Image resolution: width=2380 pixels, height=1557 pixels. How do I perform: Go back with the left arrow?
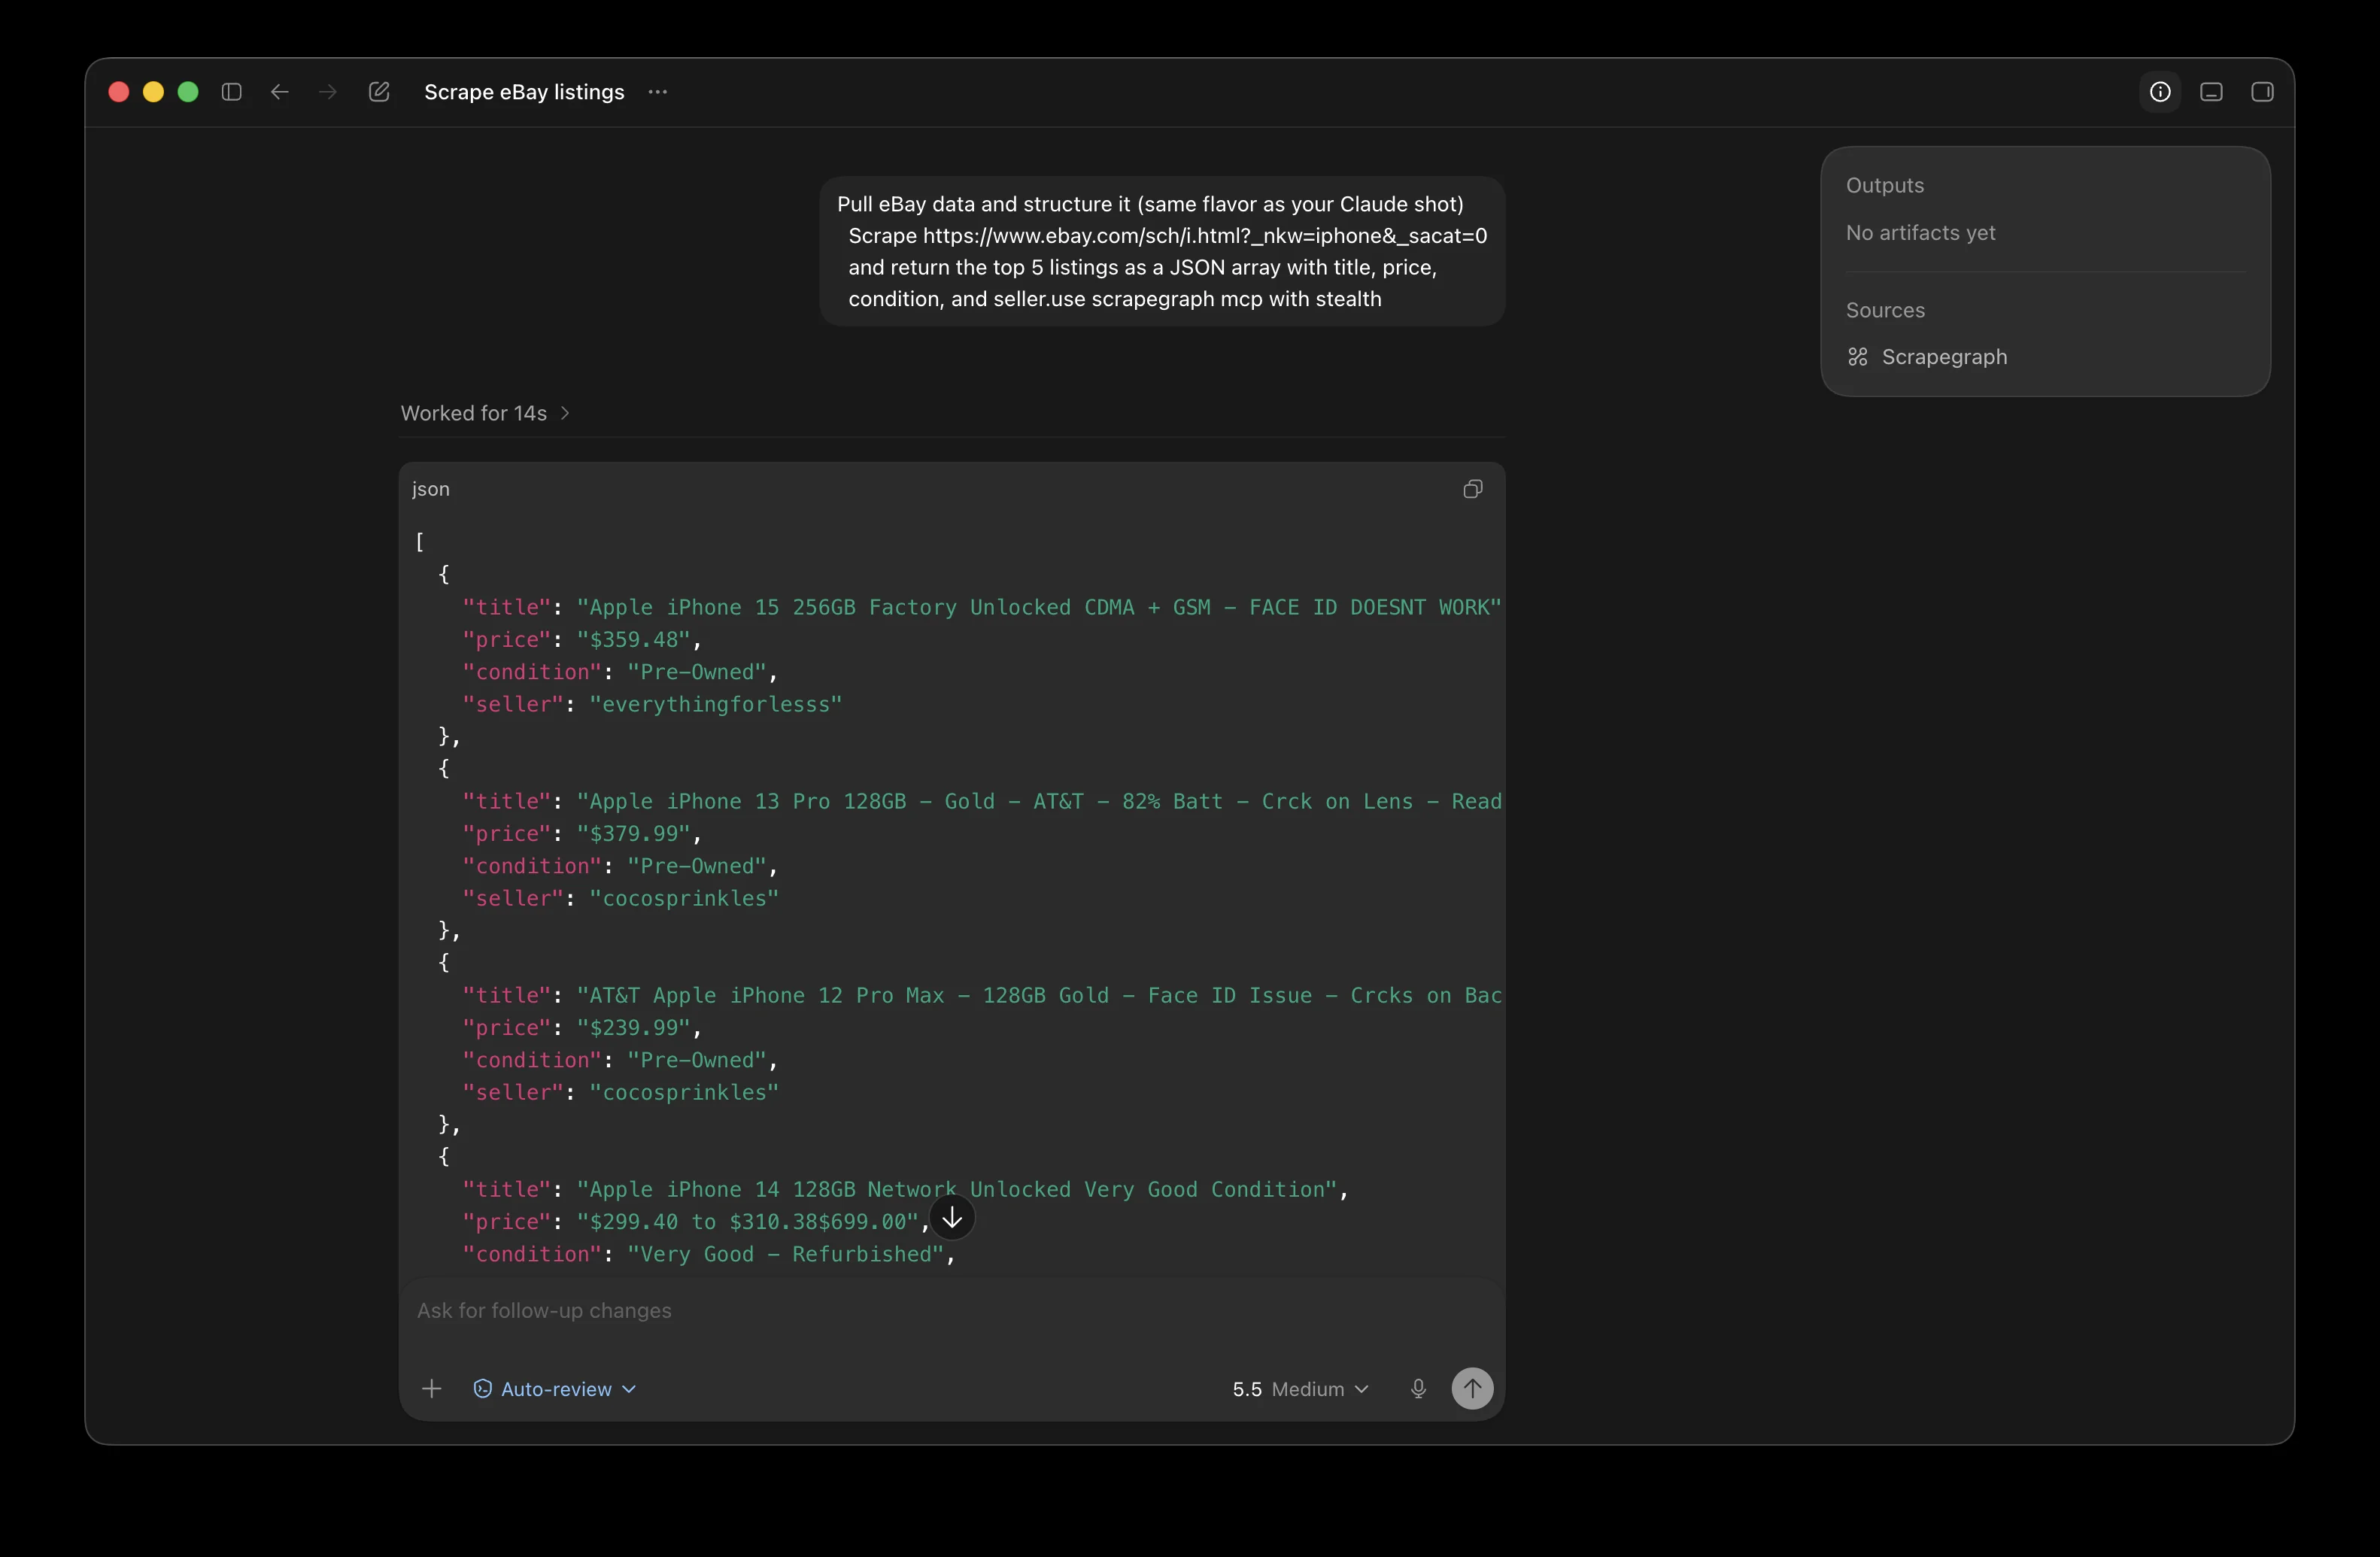pos(280,92)
